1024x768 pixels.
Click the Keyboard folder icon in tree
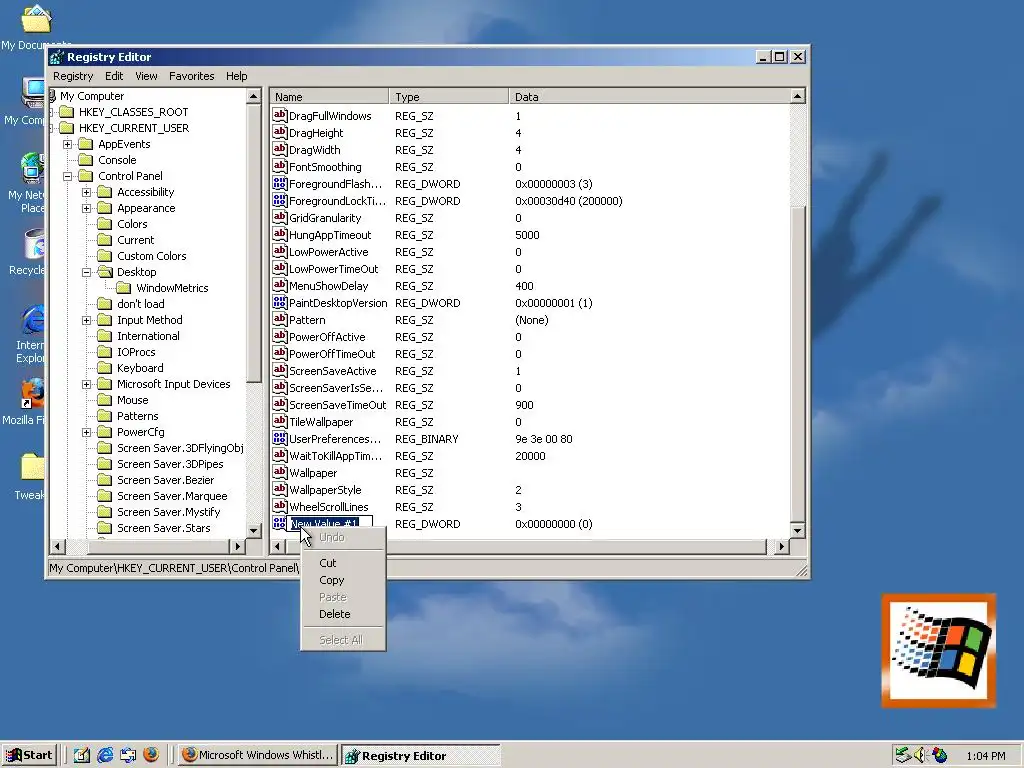tap(105, 368)
